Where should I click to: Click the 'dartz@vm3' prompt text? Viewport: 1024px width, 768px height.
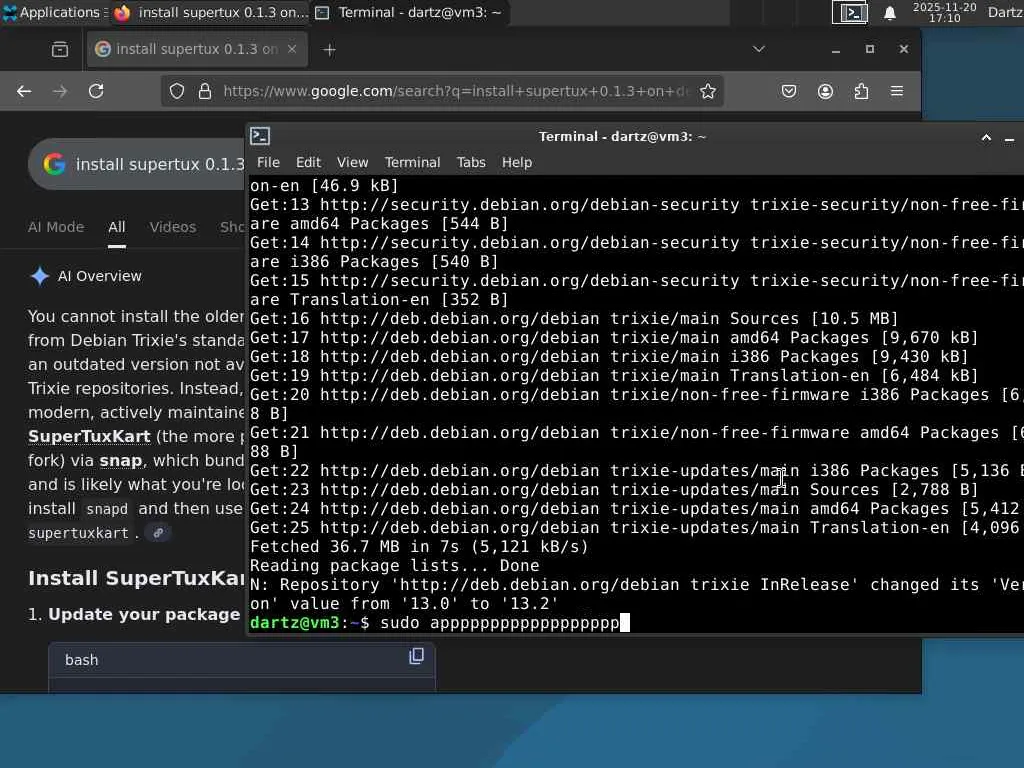pos(295,622)
